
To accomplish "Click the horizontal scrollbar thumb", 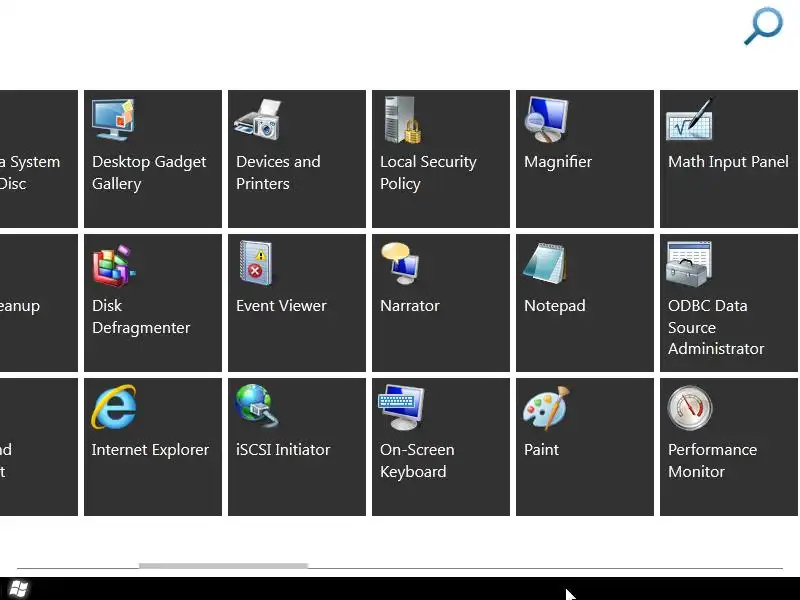I will pos(223,565).
